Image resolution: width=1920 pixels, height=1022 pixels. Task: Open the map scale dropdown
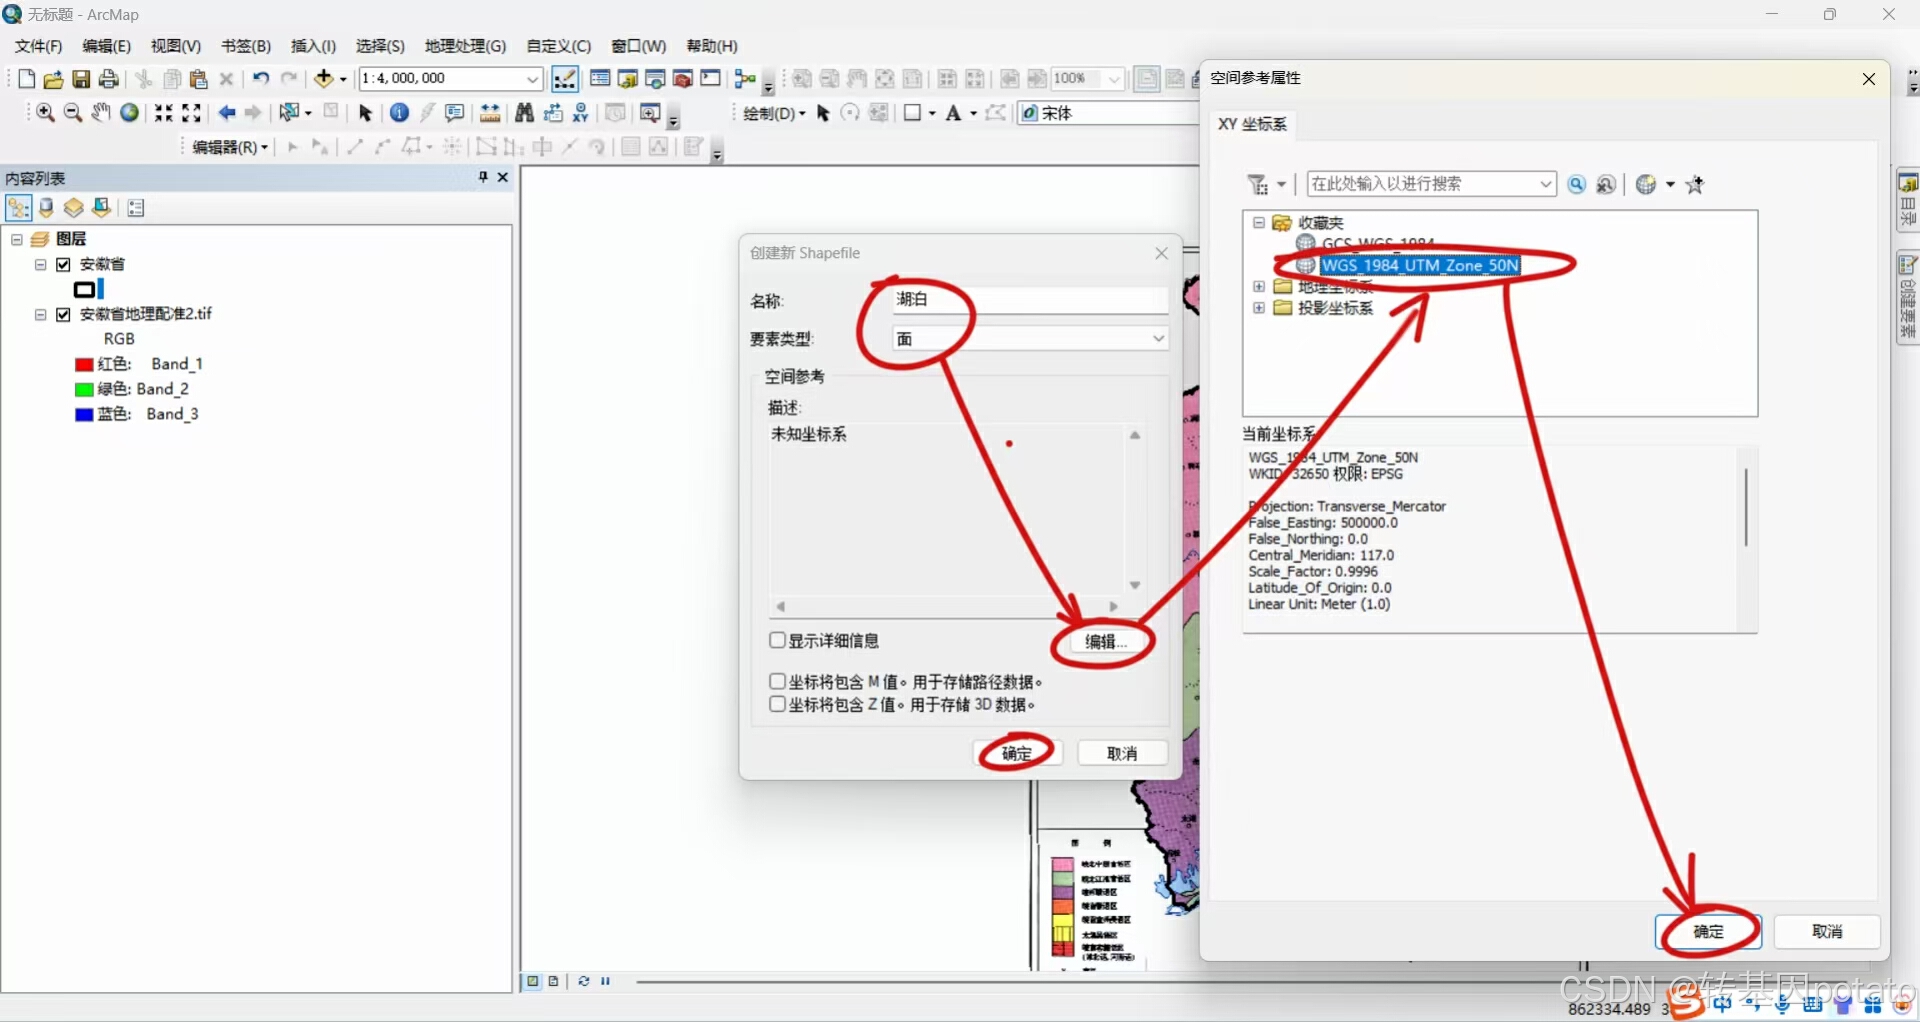coord(533,79)
